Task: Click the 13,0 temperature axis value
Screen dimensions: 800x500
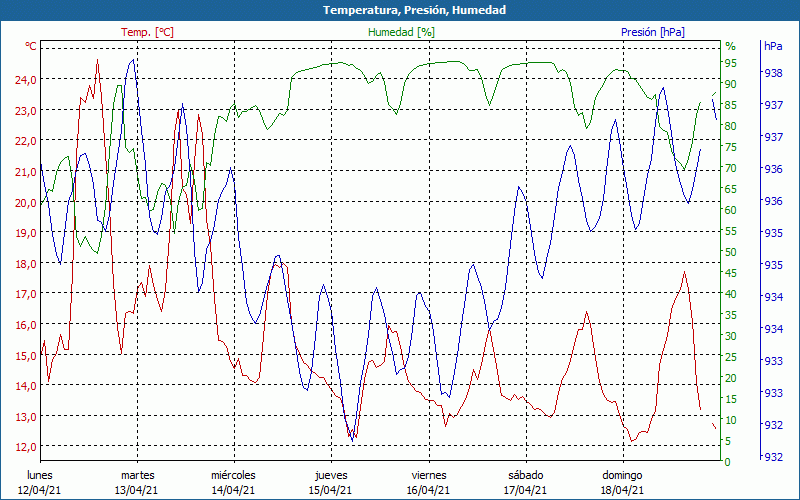Action: point(27,416)
